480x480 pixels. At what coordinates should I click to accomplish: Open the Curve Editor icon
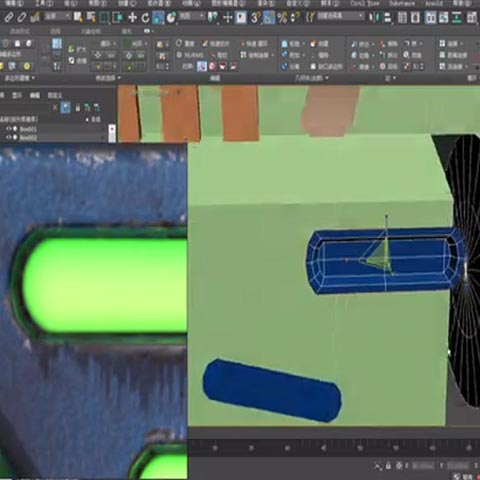(x=444, y=17)
